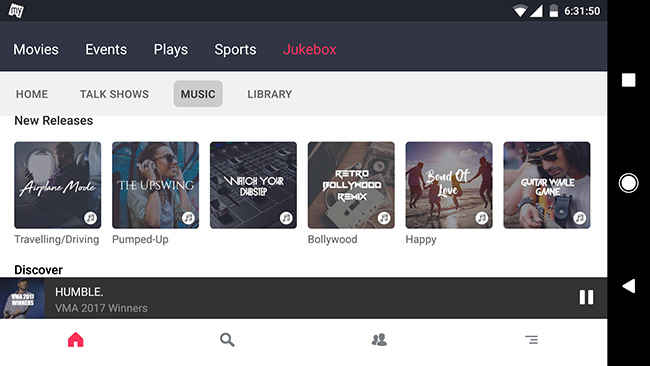Open the VMA 2017 Winners album art

click(x=22, y=298)
